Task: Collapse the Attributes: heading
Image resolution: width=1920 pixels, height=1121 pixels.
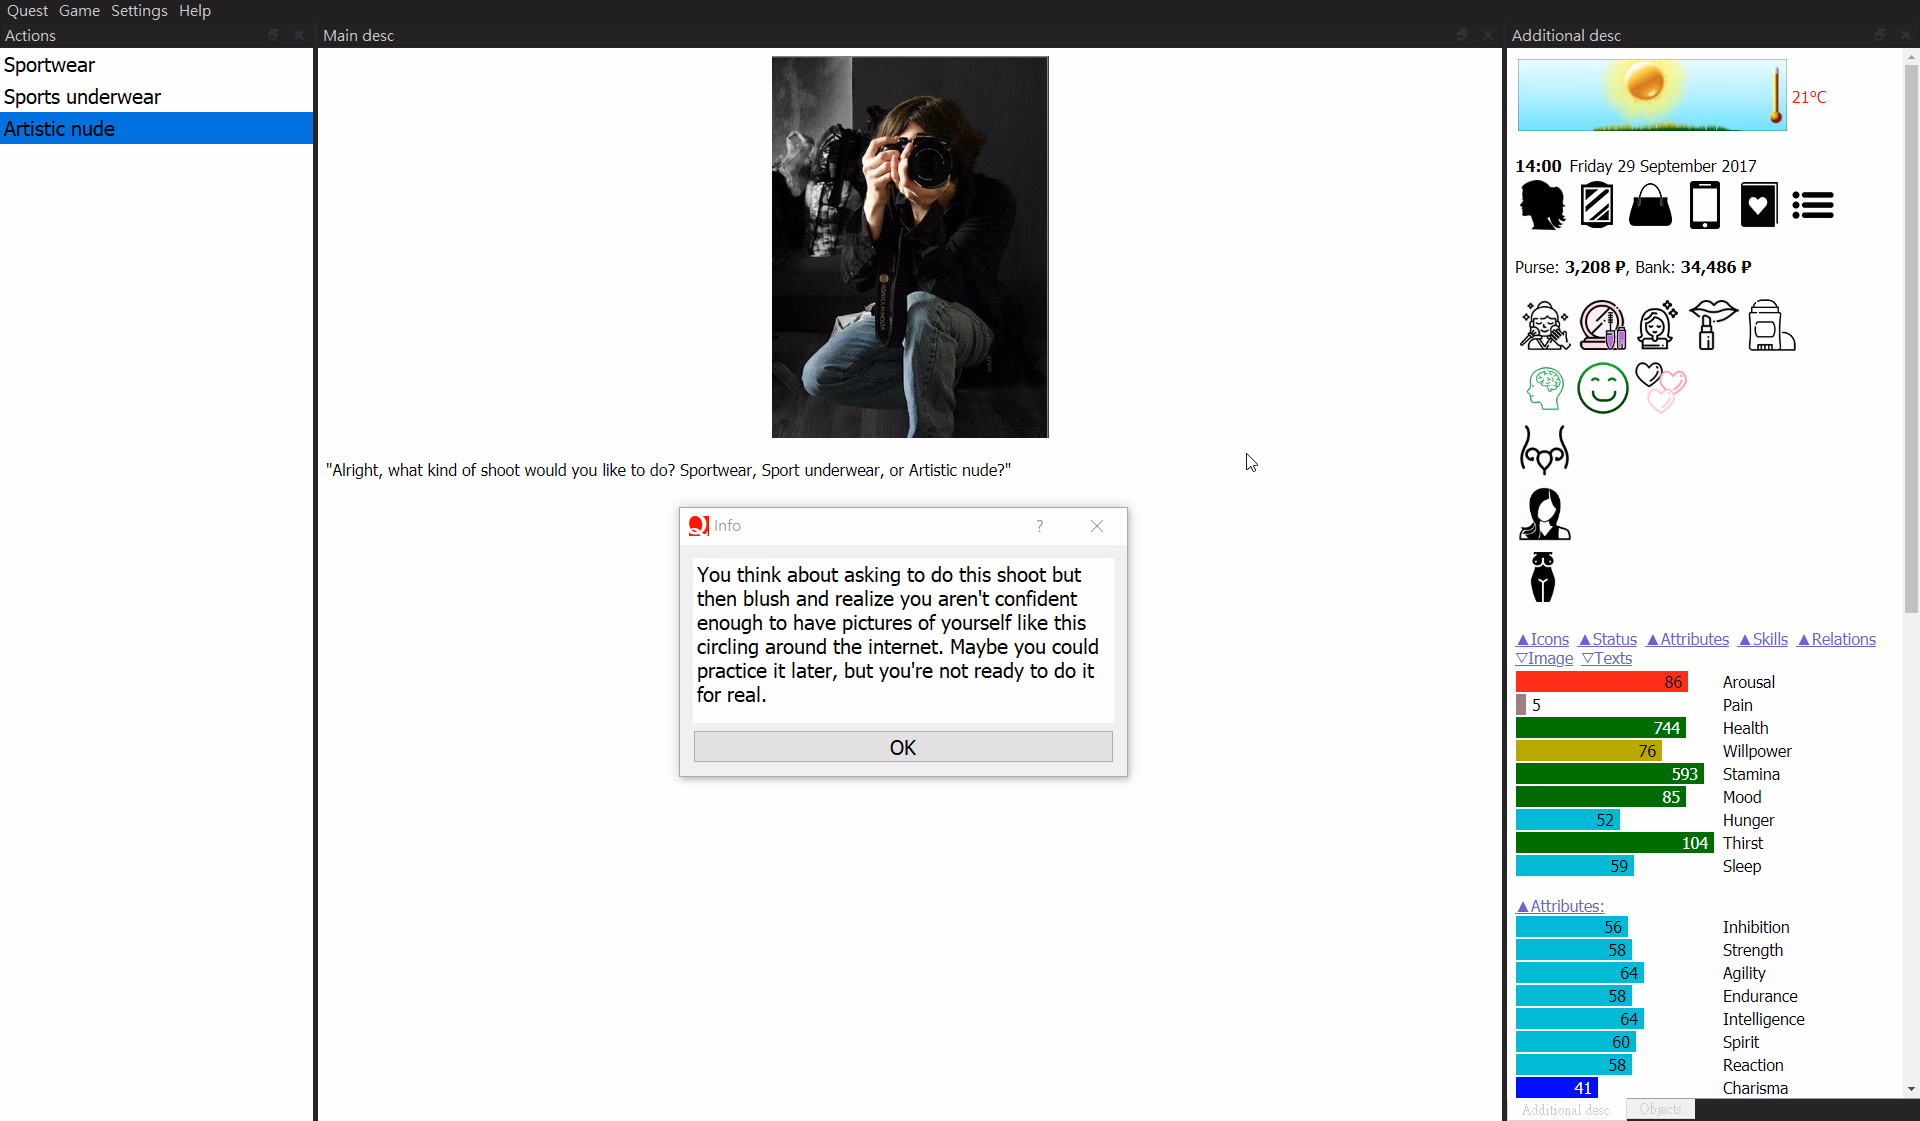Action: pyautogui.click(x=1559, y=906)
